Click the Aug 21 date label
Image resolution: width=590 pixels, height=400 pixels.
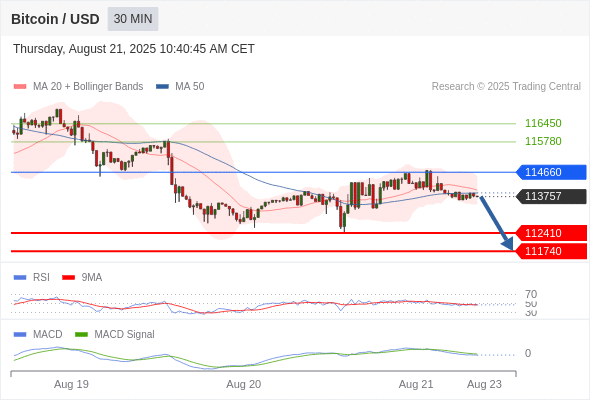416,384
